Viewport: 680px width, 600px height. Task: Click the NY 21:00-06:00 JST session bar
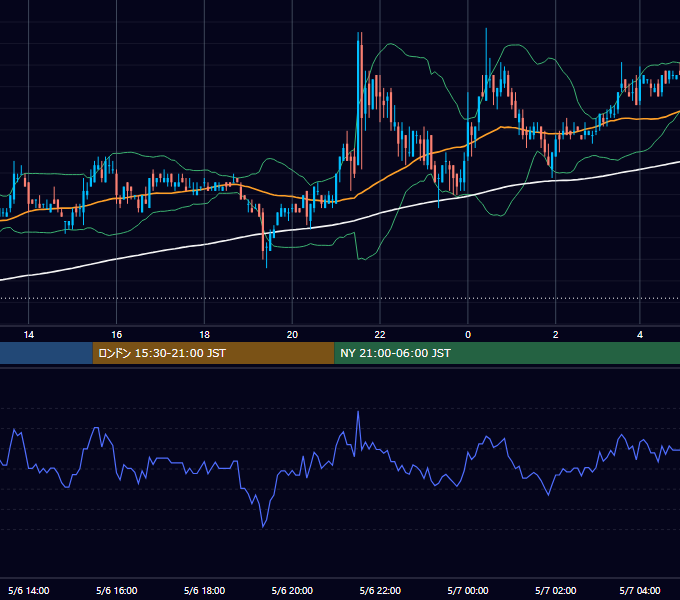tap(507, 353)
